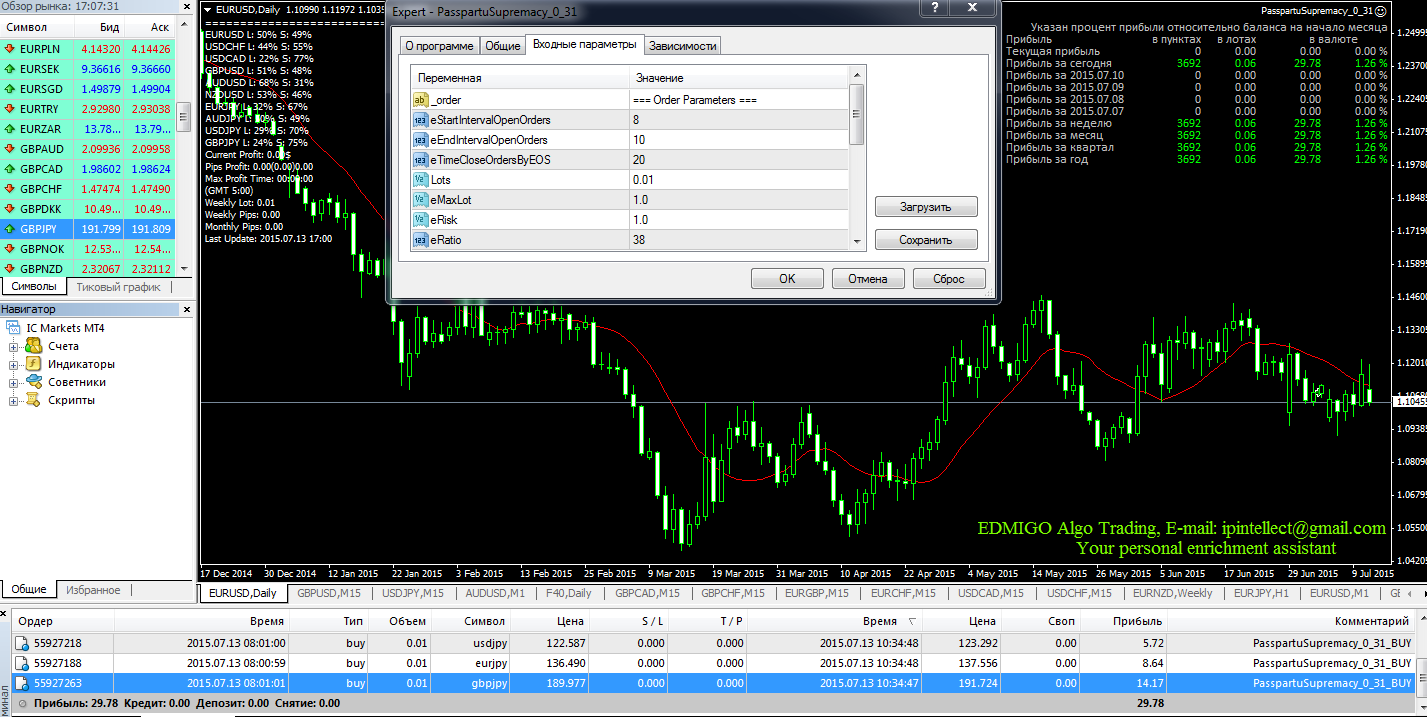The width and height of the screenshot is (1427, 717).
Task: Switch to the Общие tab in Expert dialog
Action: click(502, 46)
